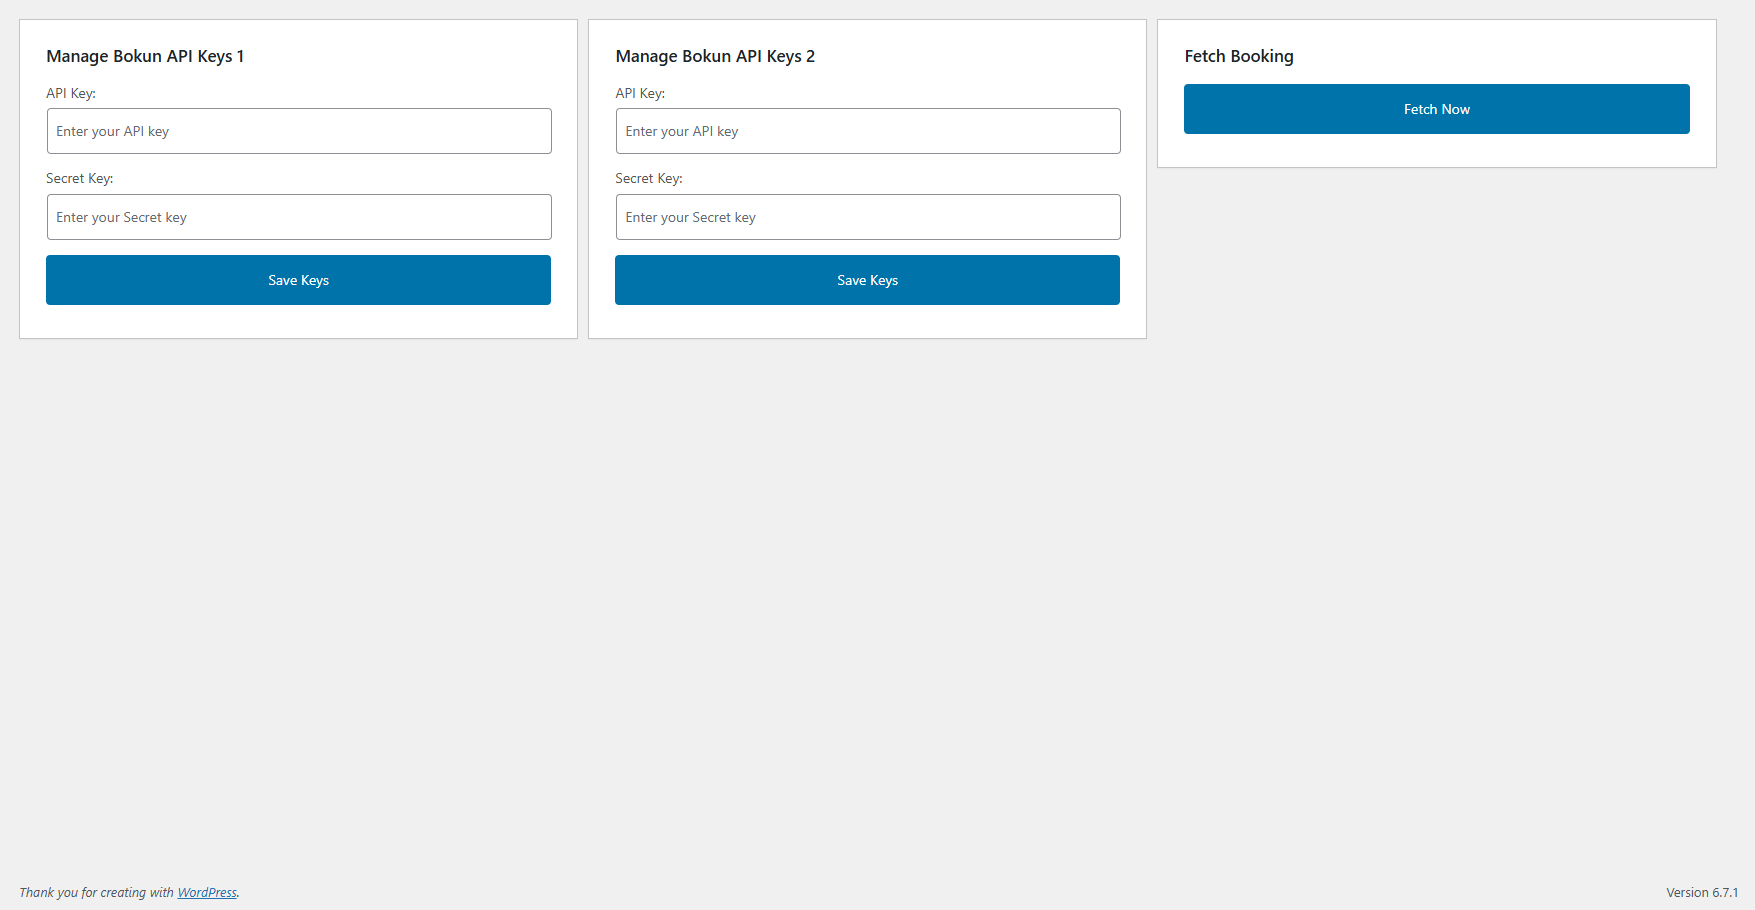This screenshot has width=1755, height=910.
Task: Click the Secret Key field in Keys 2
Action: pos(868,217)
